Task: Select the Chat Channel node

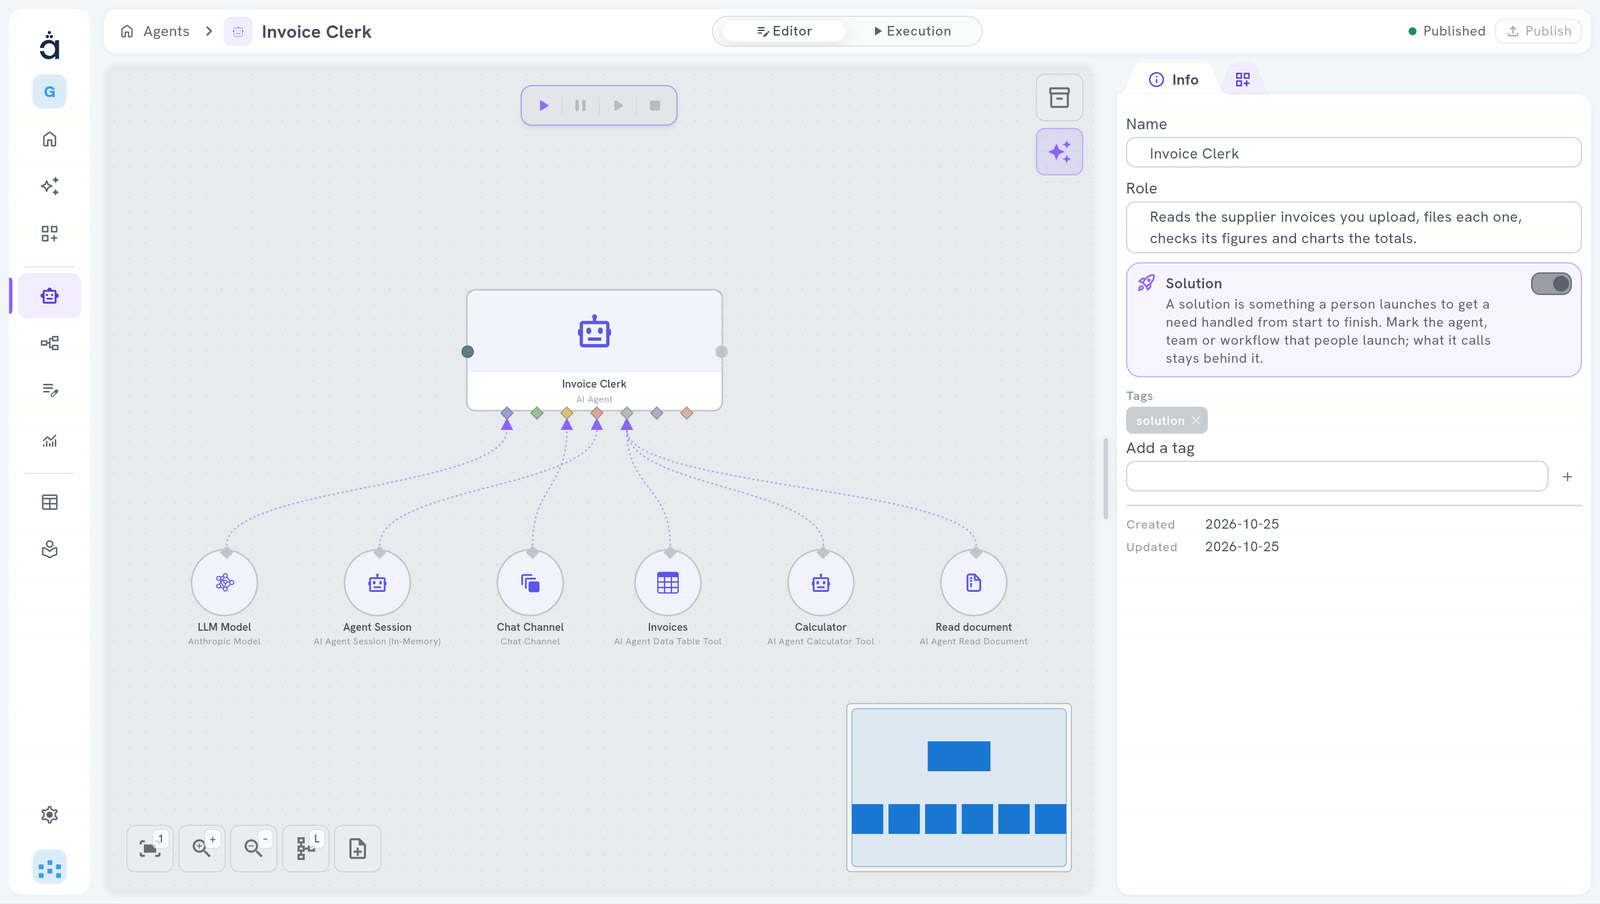Action: (530, 583)
